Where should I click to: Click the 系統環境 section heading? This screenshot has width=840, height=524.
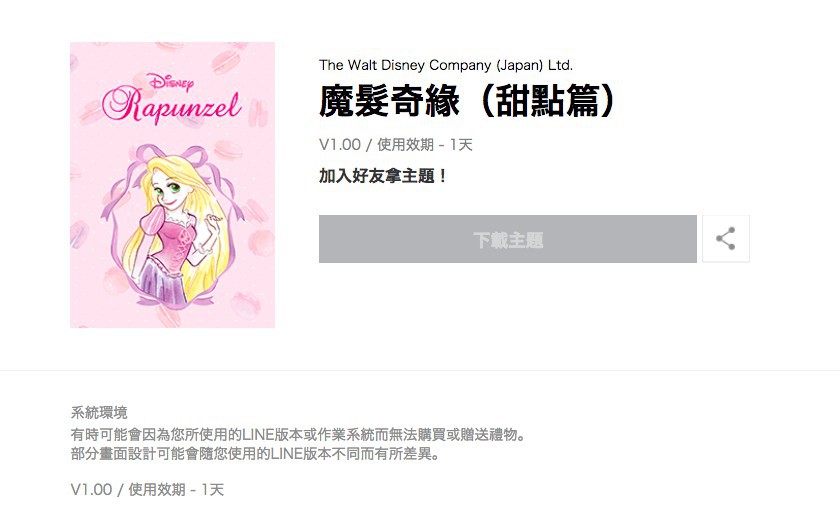pyautogui.click(x=99, y=413)
